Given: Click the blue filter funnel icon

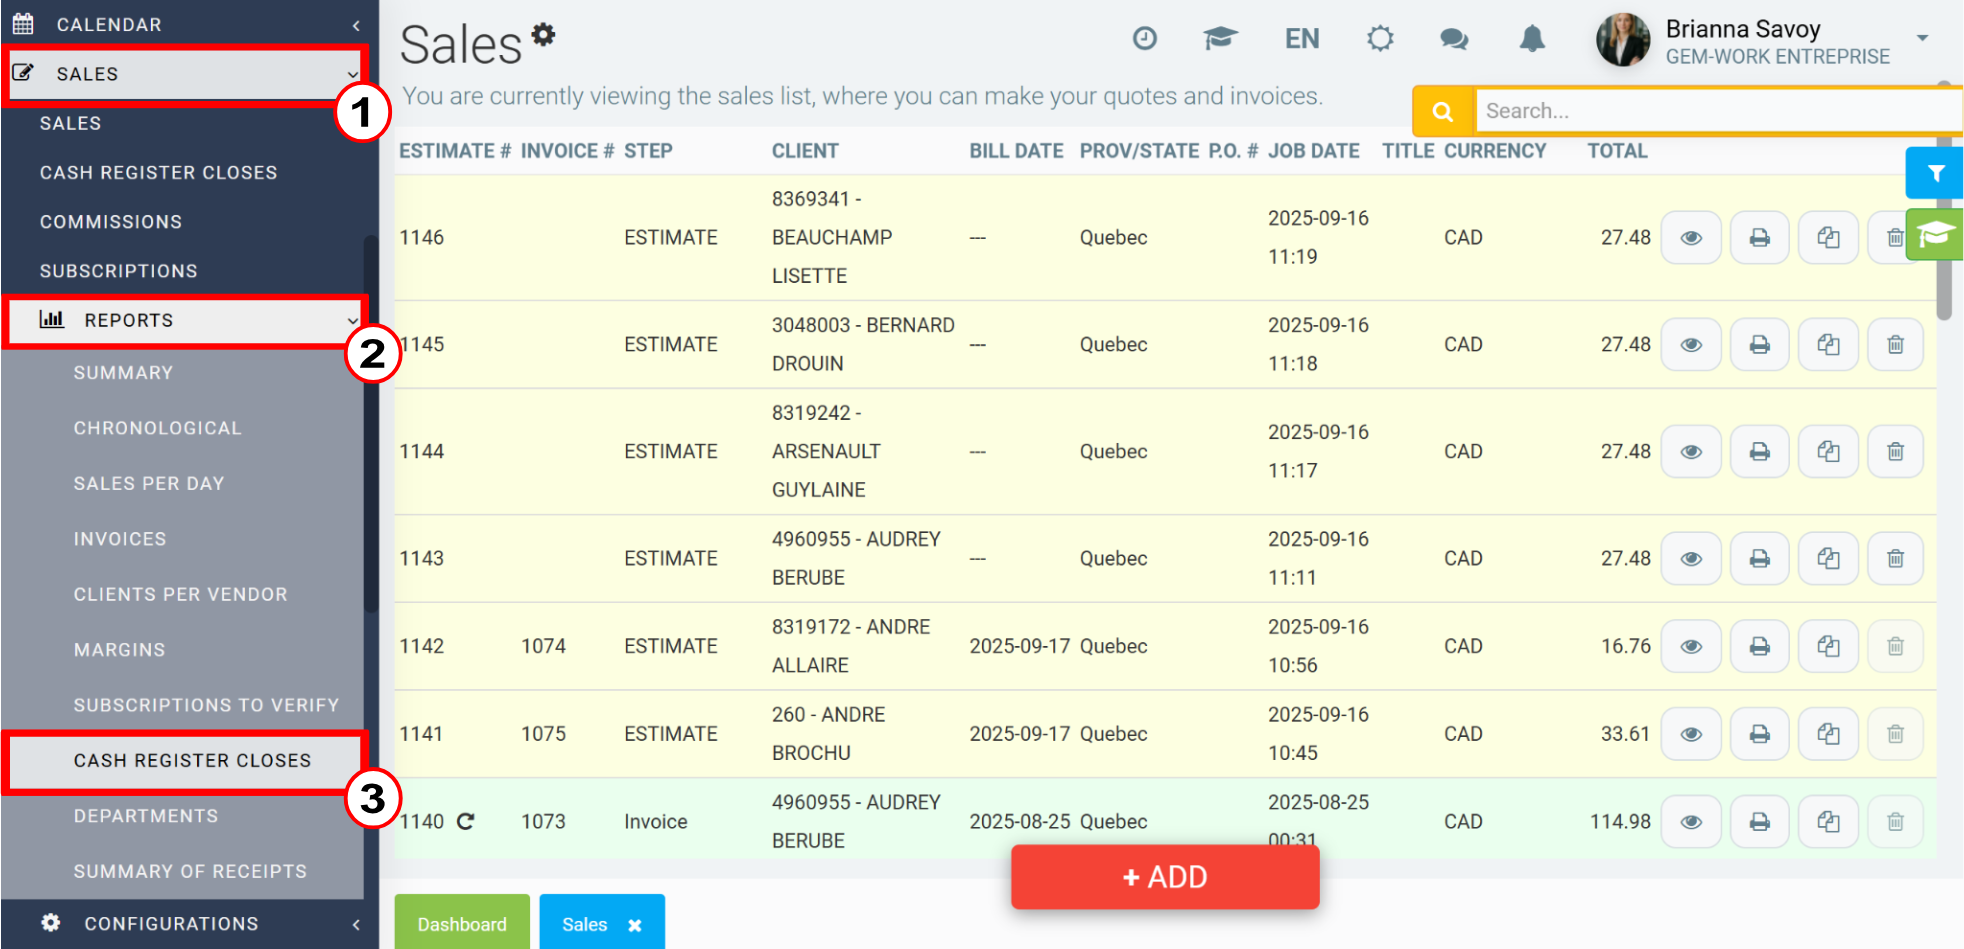Looking at the screenshot, I should 1935,174.
